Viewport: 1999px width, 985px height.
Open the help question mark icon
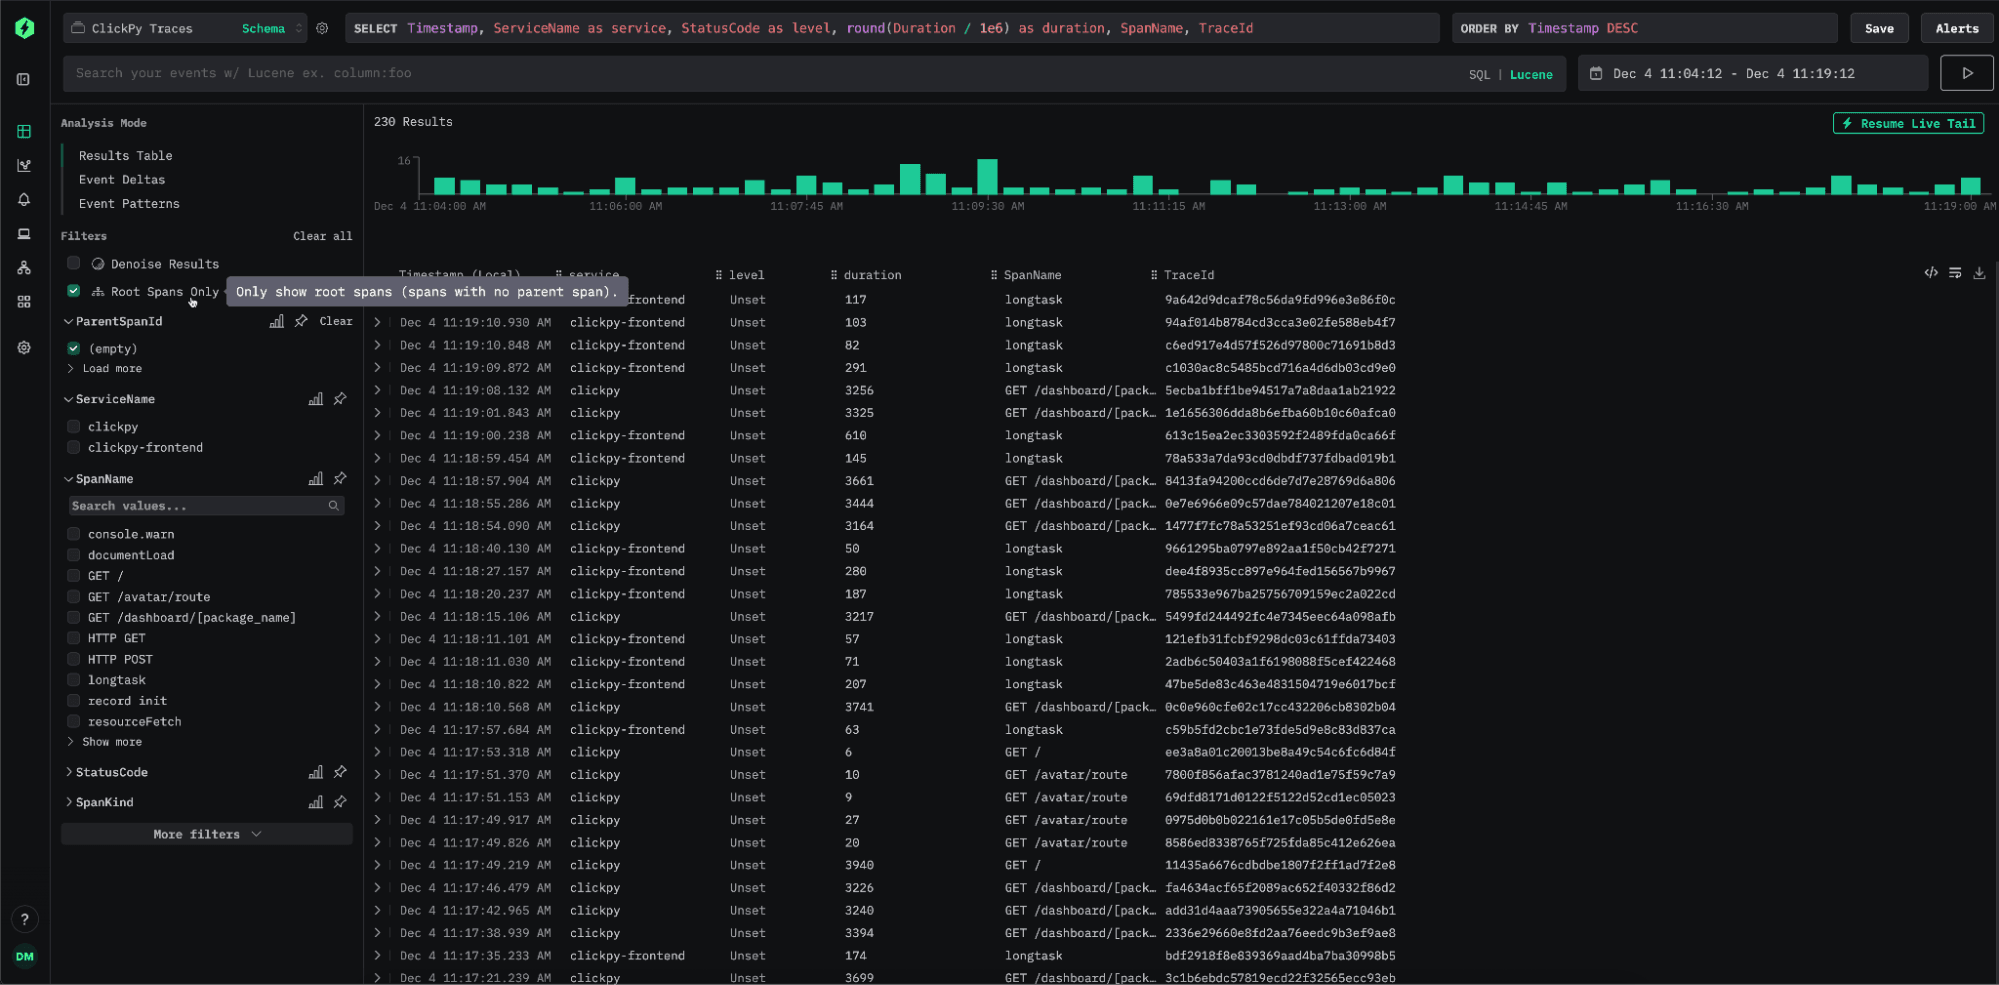[25, 919]
